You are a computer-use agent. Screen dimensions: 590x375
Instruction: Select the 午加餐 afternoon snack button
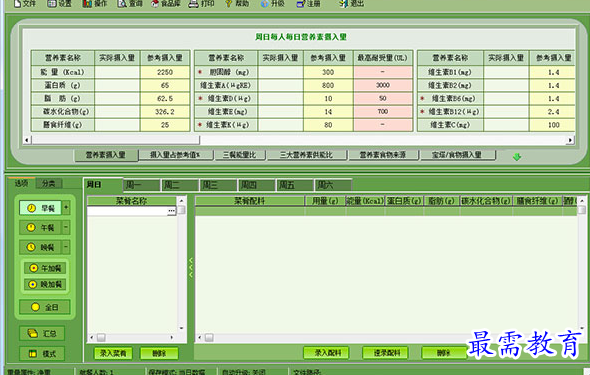[x=45, y=268]
